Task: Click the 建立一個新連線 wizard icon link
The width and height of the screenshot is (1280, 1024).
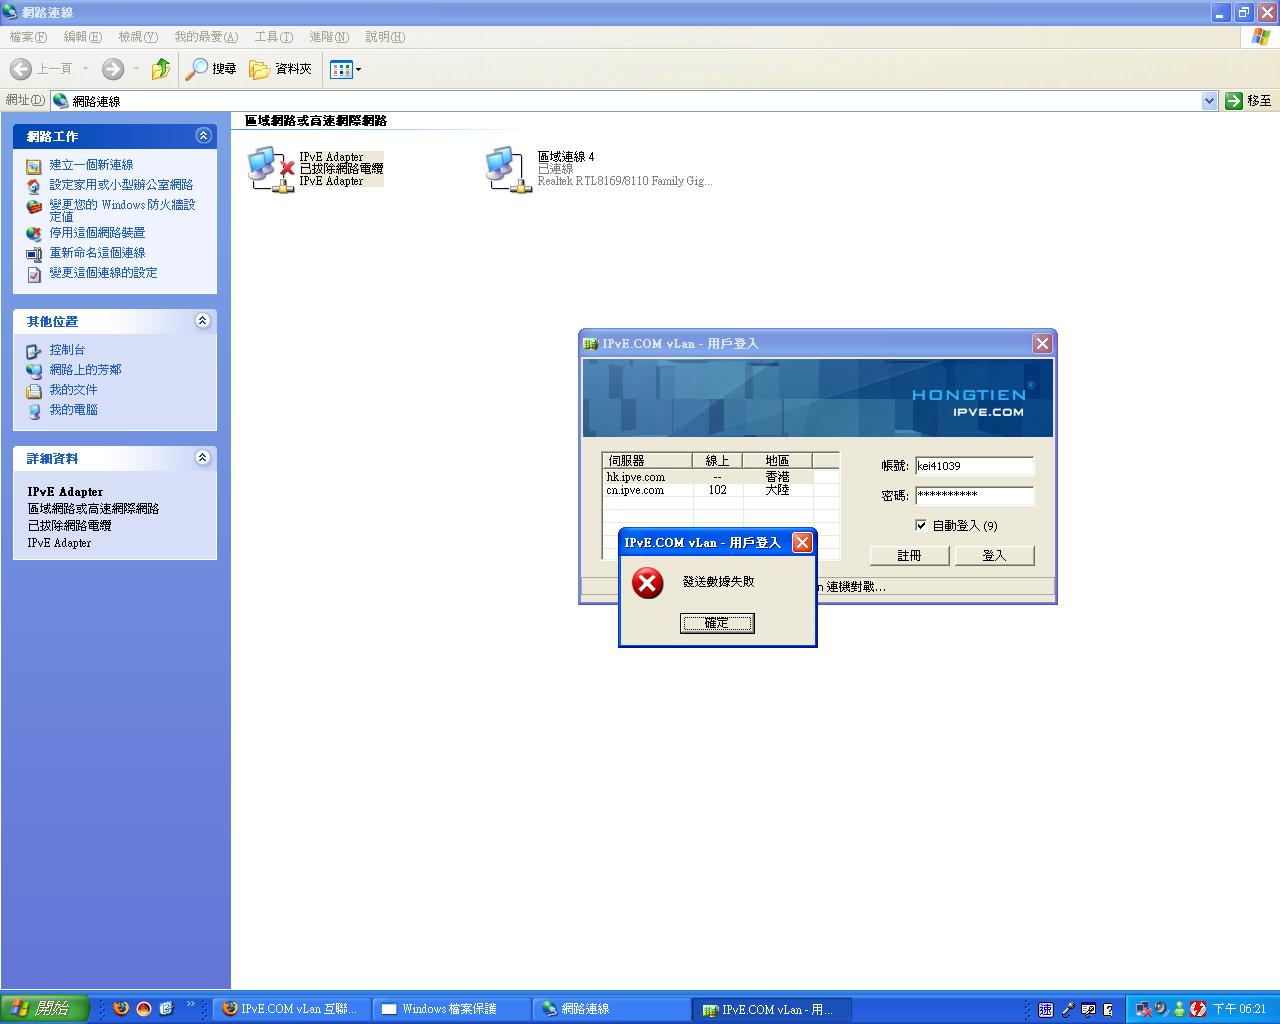Action: point(34,165)
